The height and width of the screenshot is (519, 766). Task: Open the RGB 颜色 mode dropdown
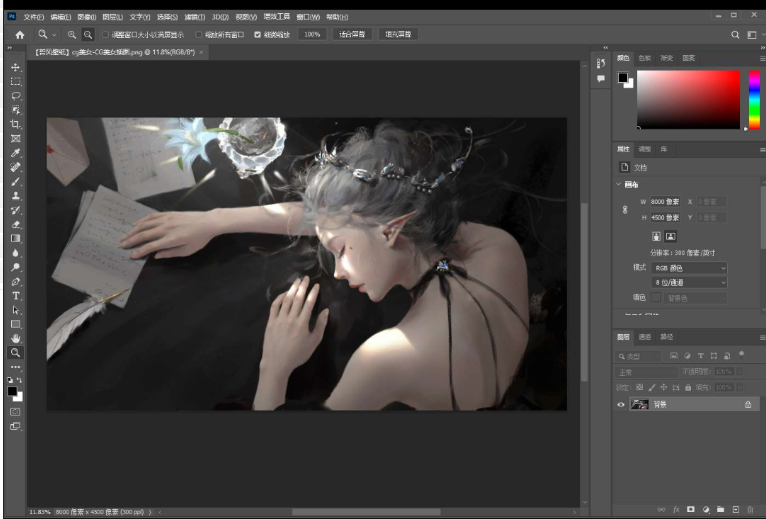point(689,268)
